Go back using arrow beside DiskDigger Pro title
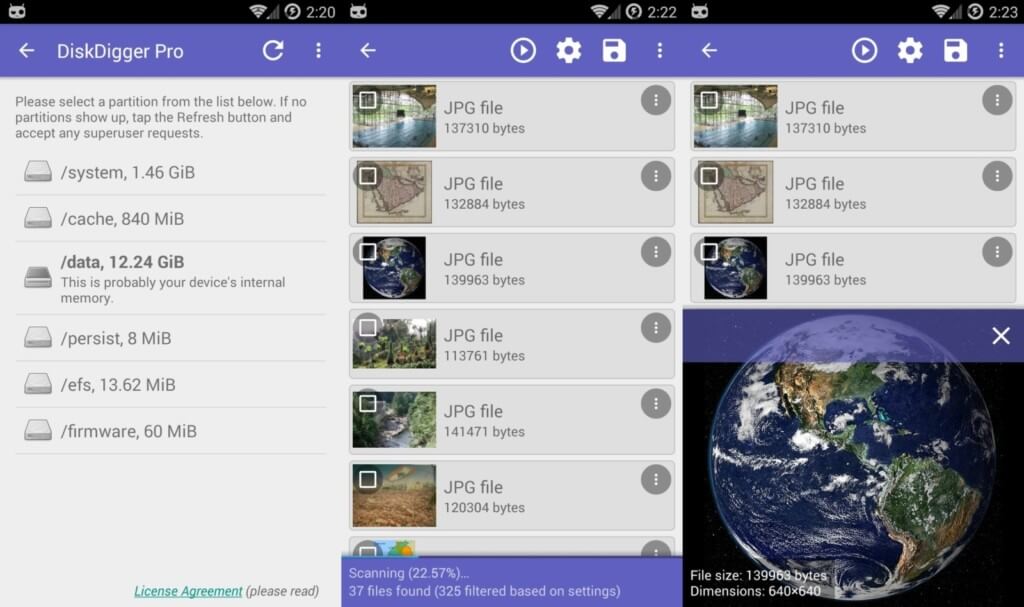 click(x=27, y=51)
